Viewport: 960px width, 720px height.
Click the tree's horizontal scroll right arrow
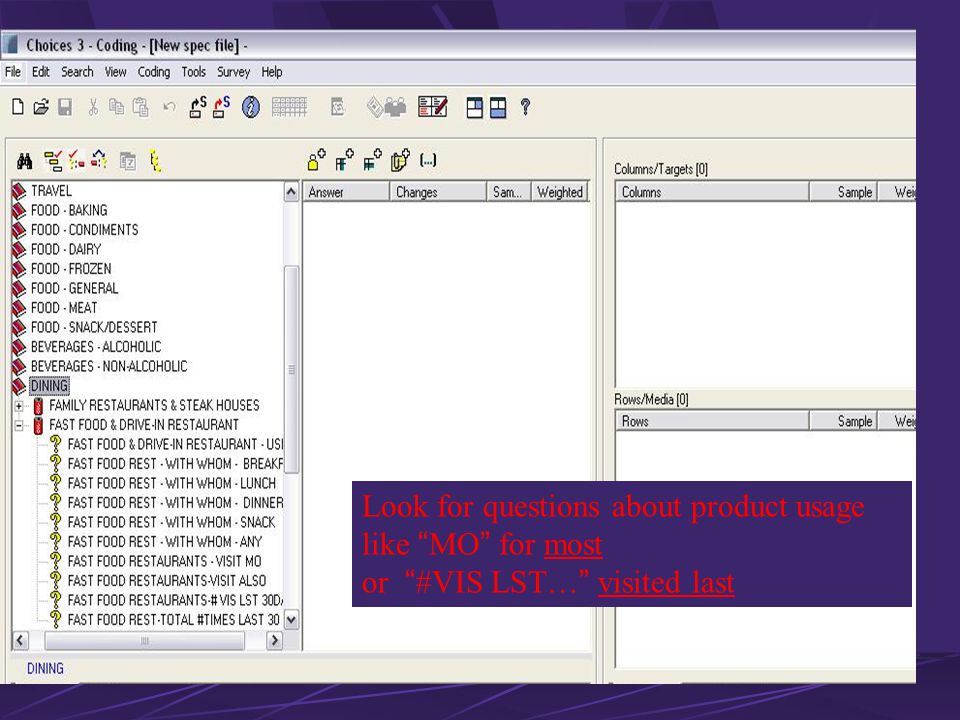(274, 640)
